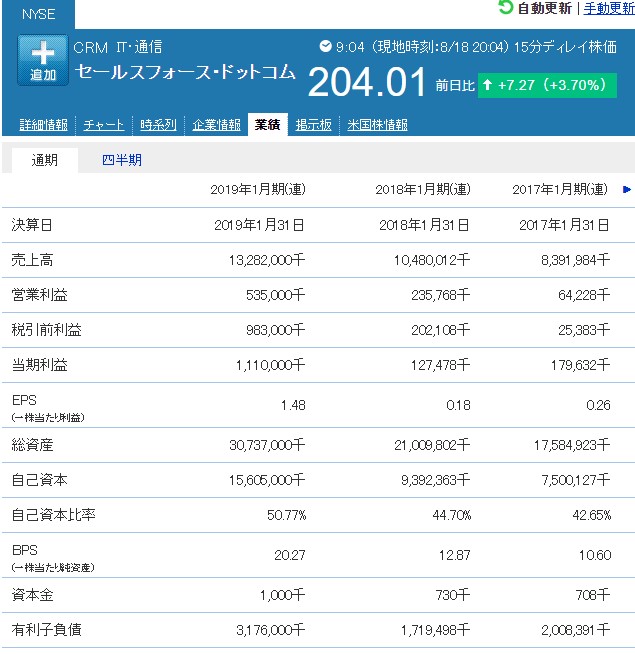
Task: Click the 税引前利益 row label
Action: click(46, 330)
